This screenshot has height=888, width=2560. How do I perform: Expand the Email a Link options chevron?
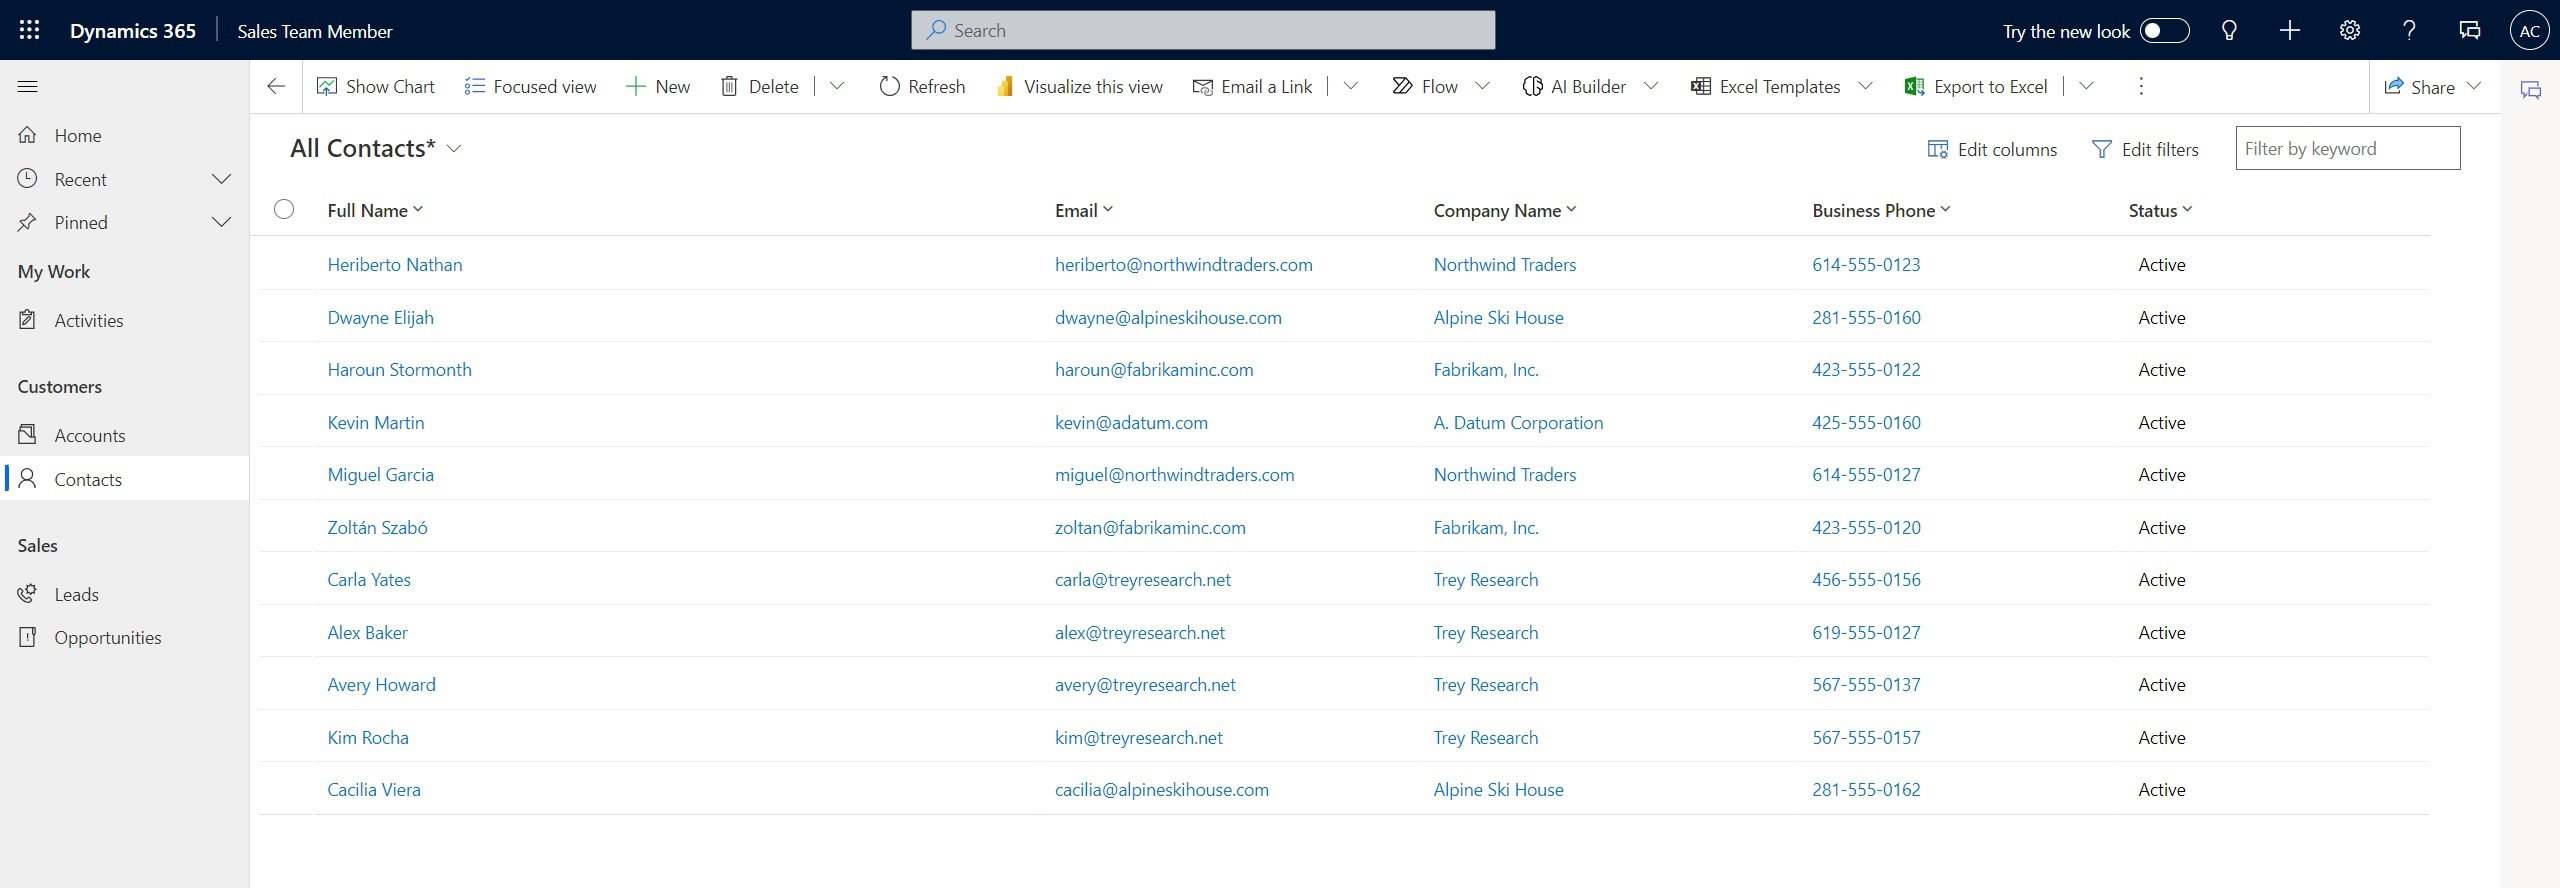click(1350, 86)
